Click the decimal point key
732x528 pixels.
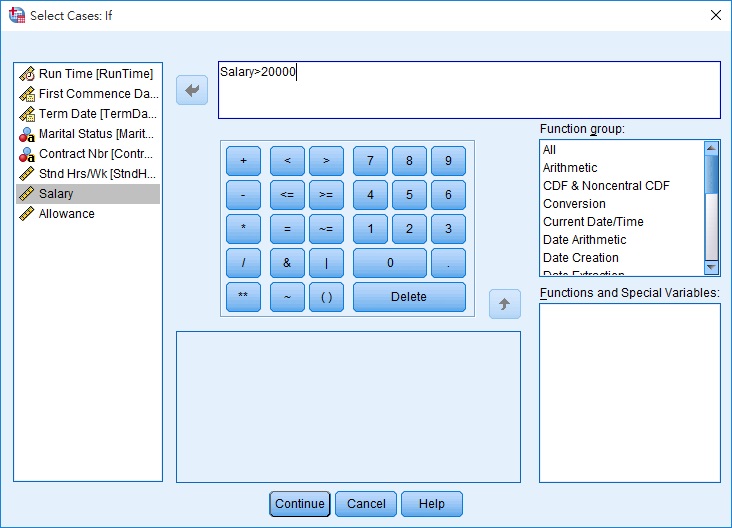448,263
